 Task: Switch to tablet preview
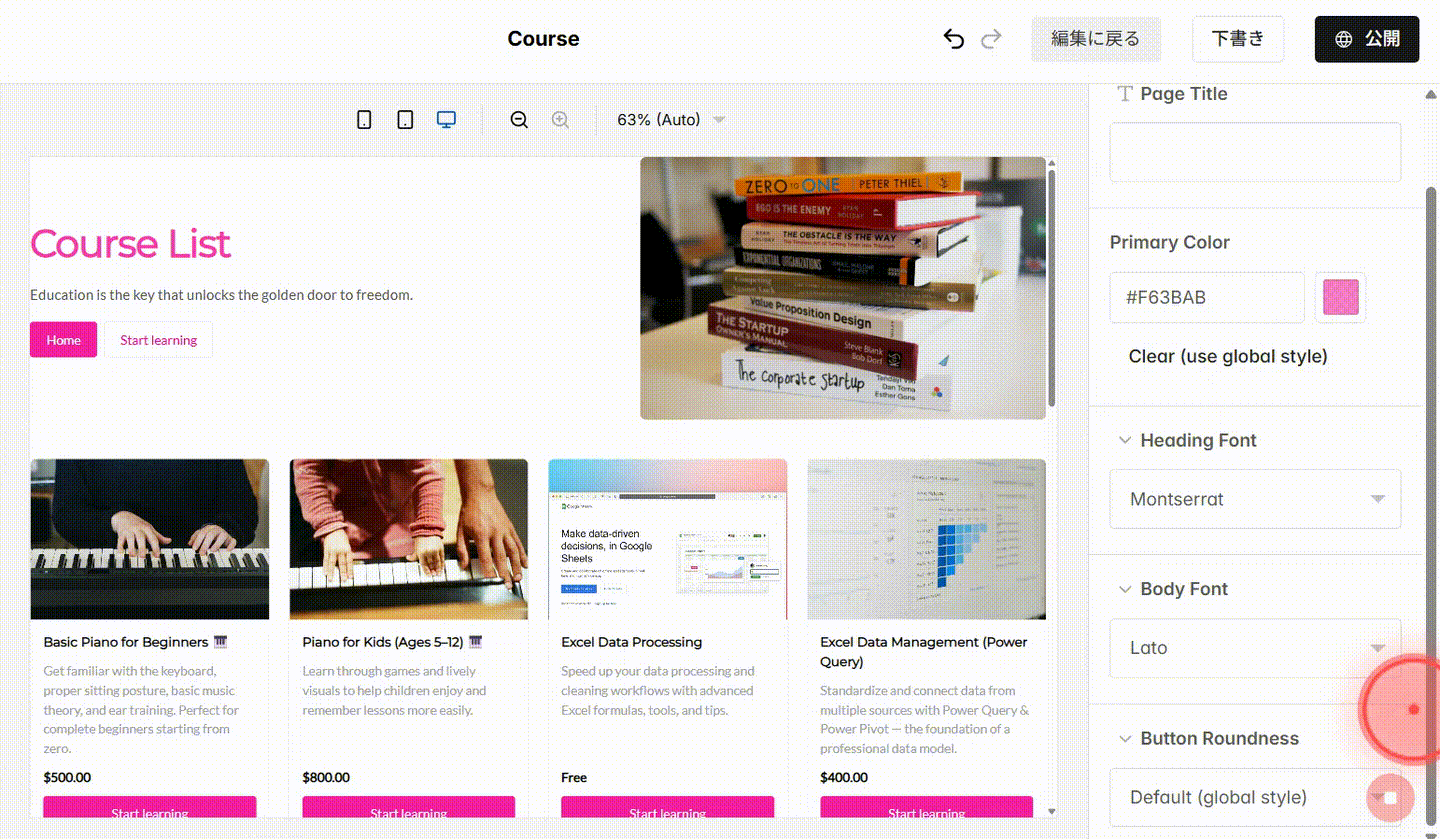click(x=405, y=120)
